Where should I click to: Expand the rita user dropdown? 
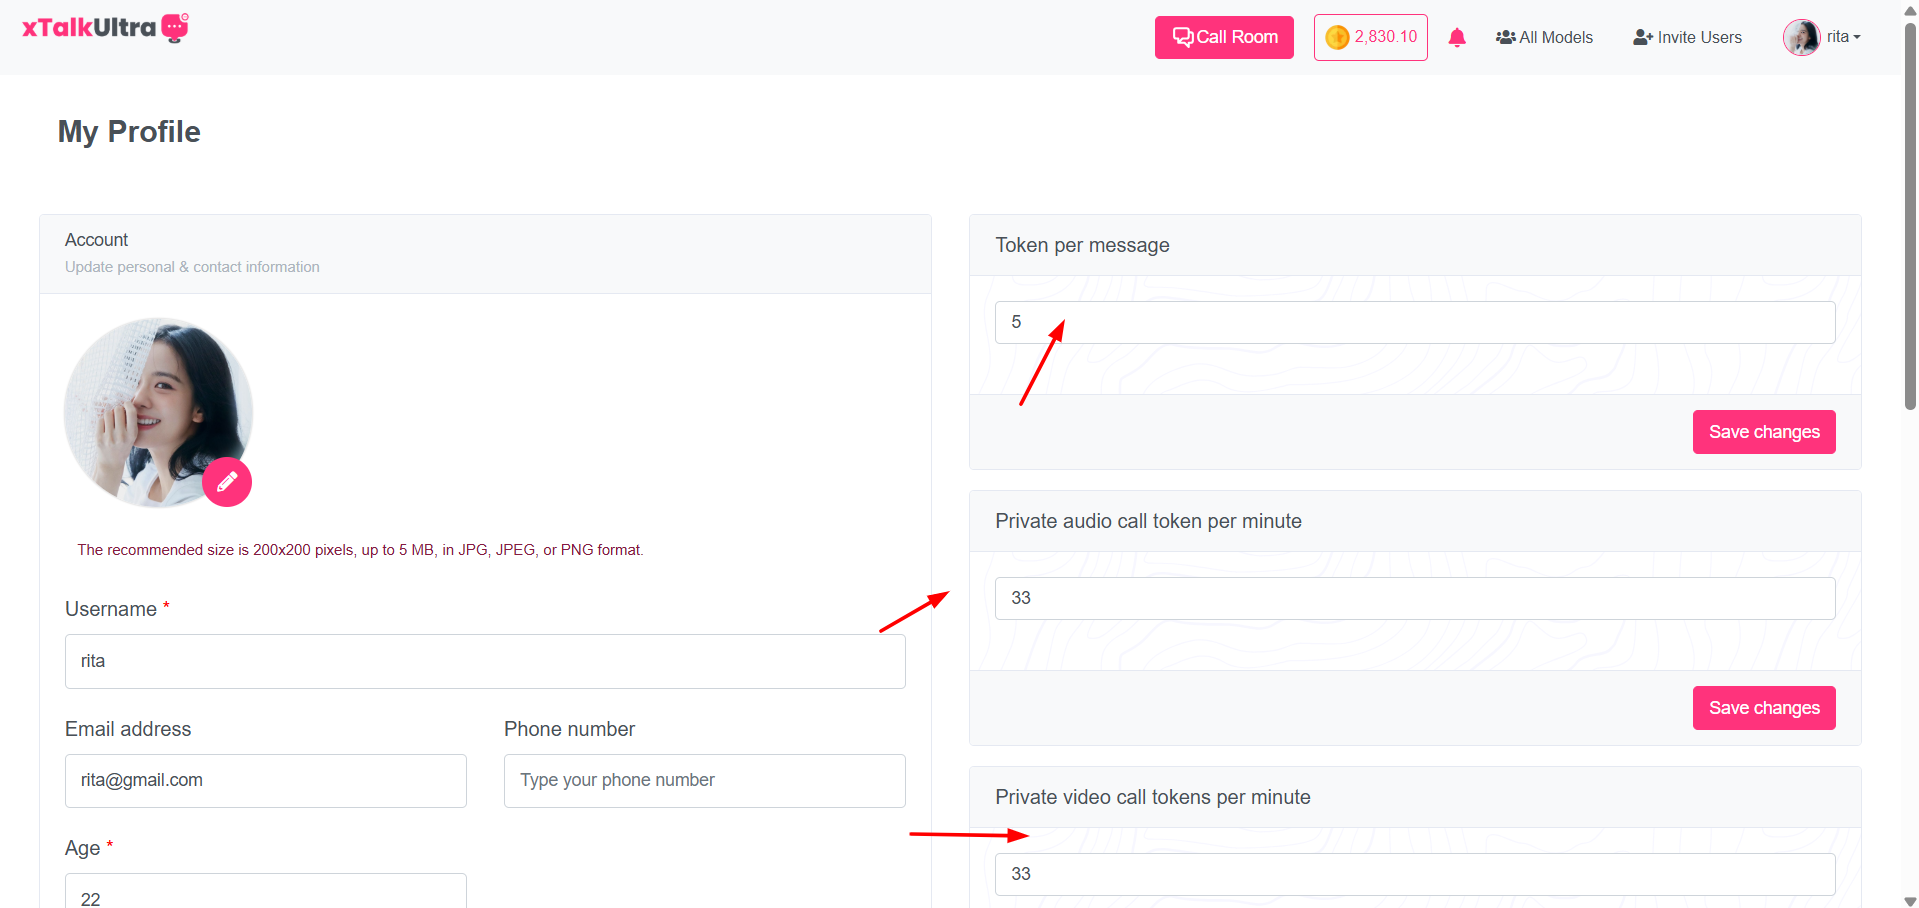pyautogui.click(x=1844, y=37)
